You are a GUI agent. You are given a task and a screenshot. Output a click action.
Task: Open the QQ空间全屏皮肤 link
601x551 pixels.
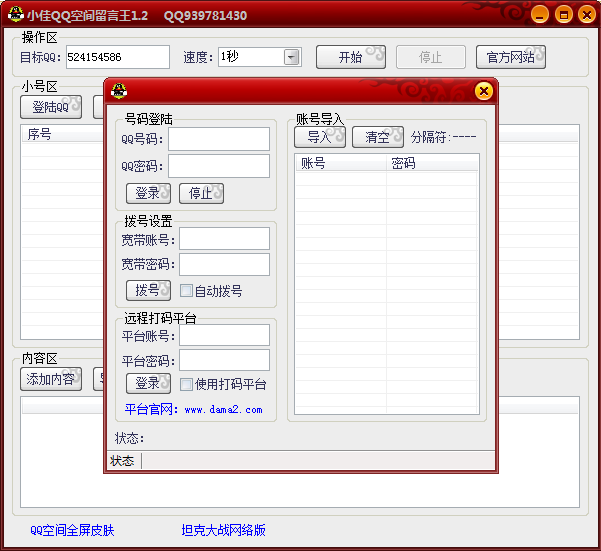click(x=72, y=530)
